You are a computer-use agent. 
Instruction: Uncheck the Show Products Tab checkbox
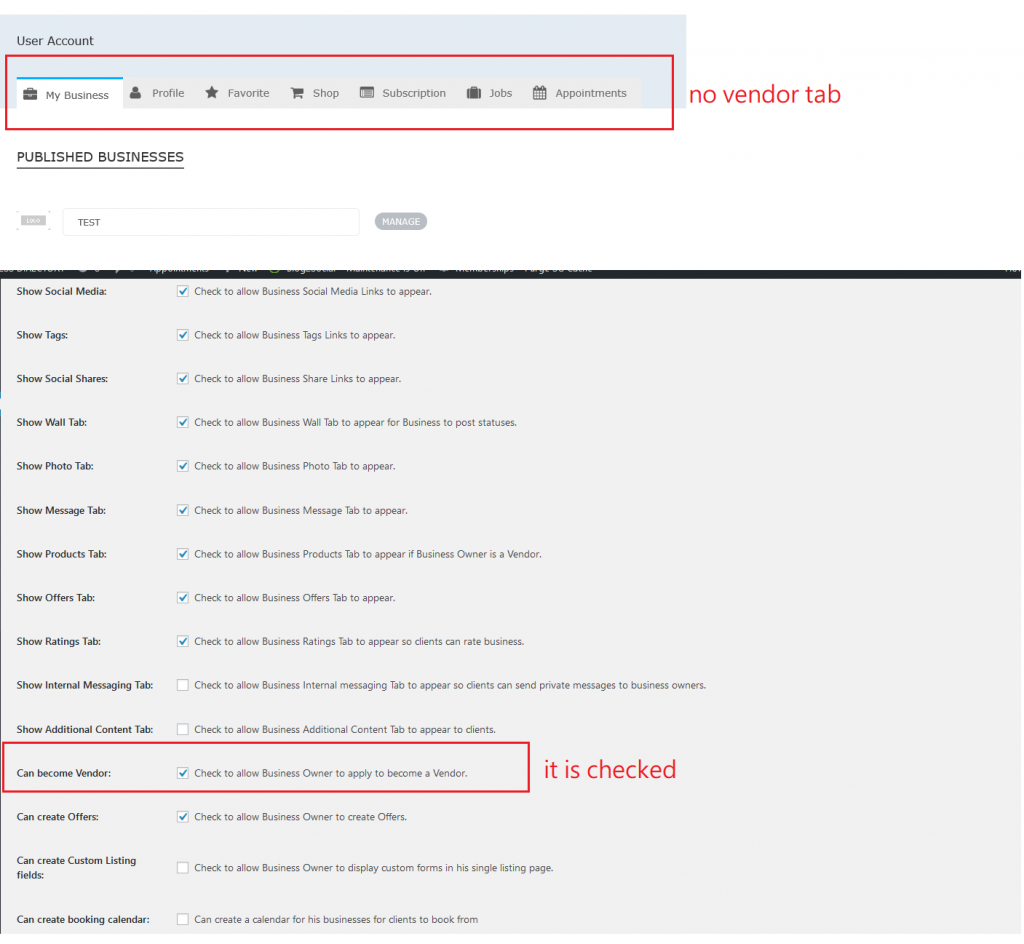click(x=183, y=554)
